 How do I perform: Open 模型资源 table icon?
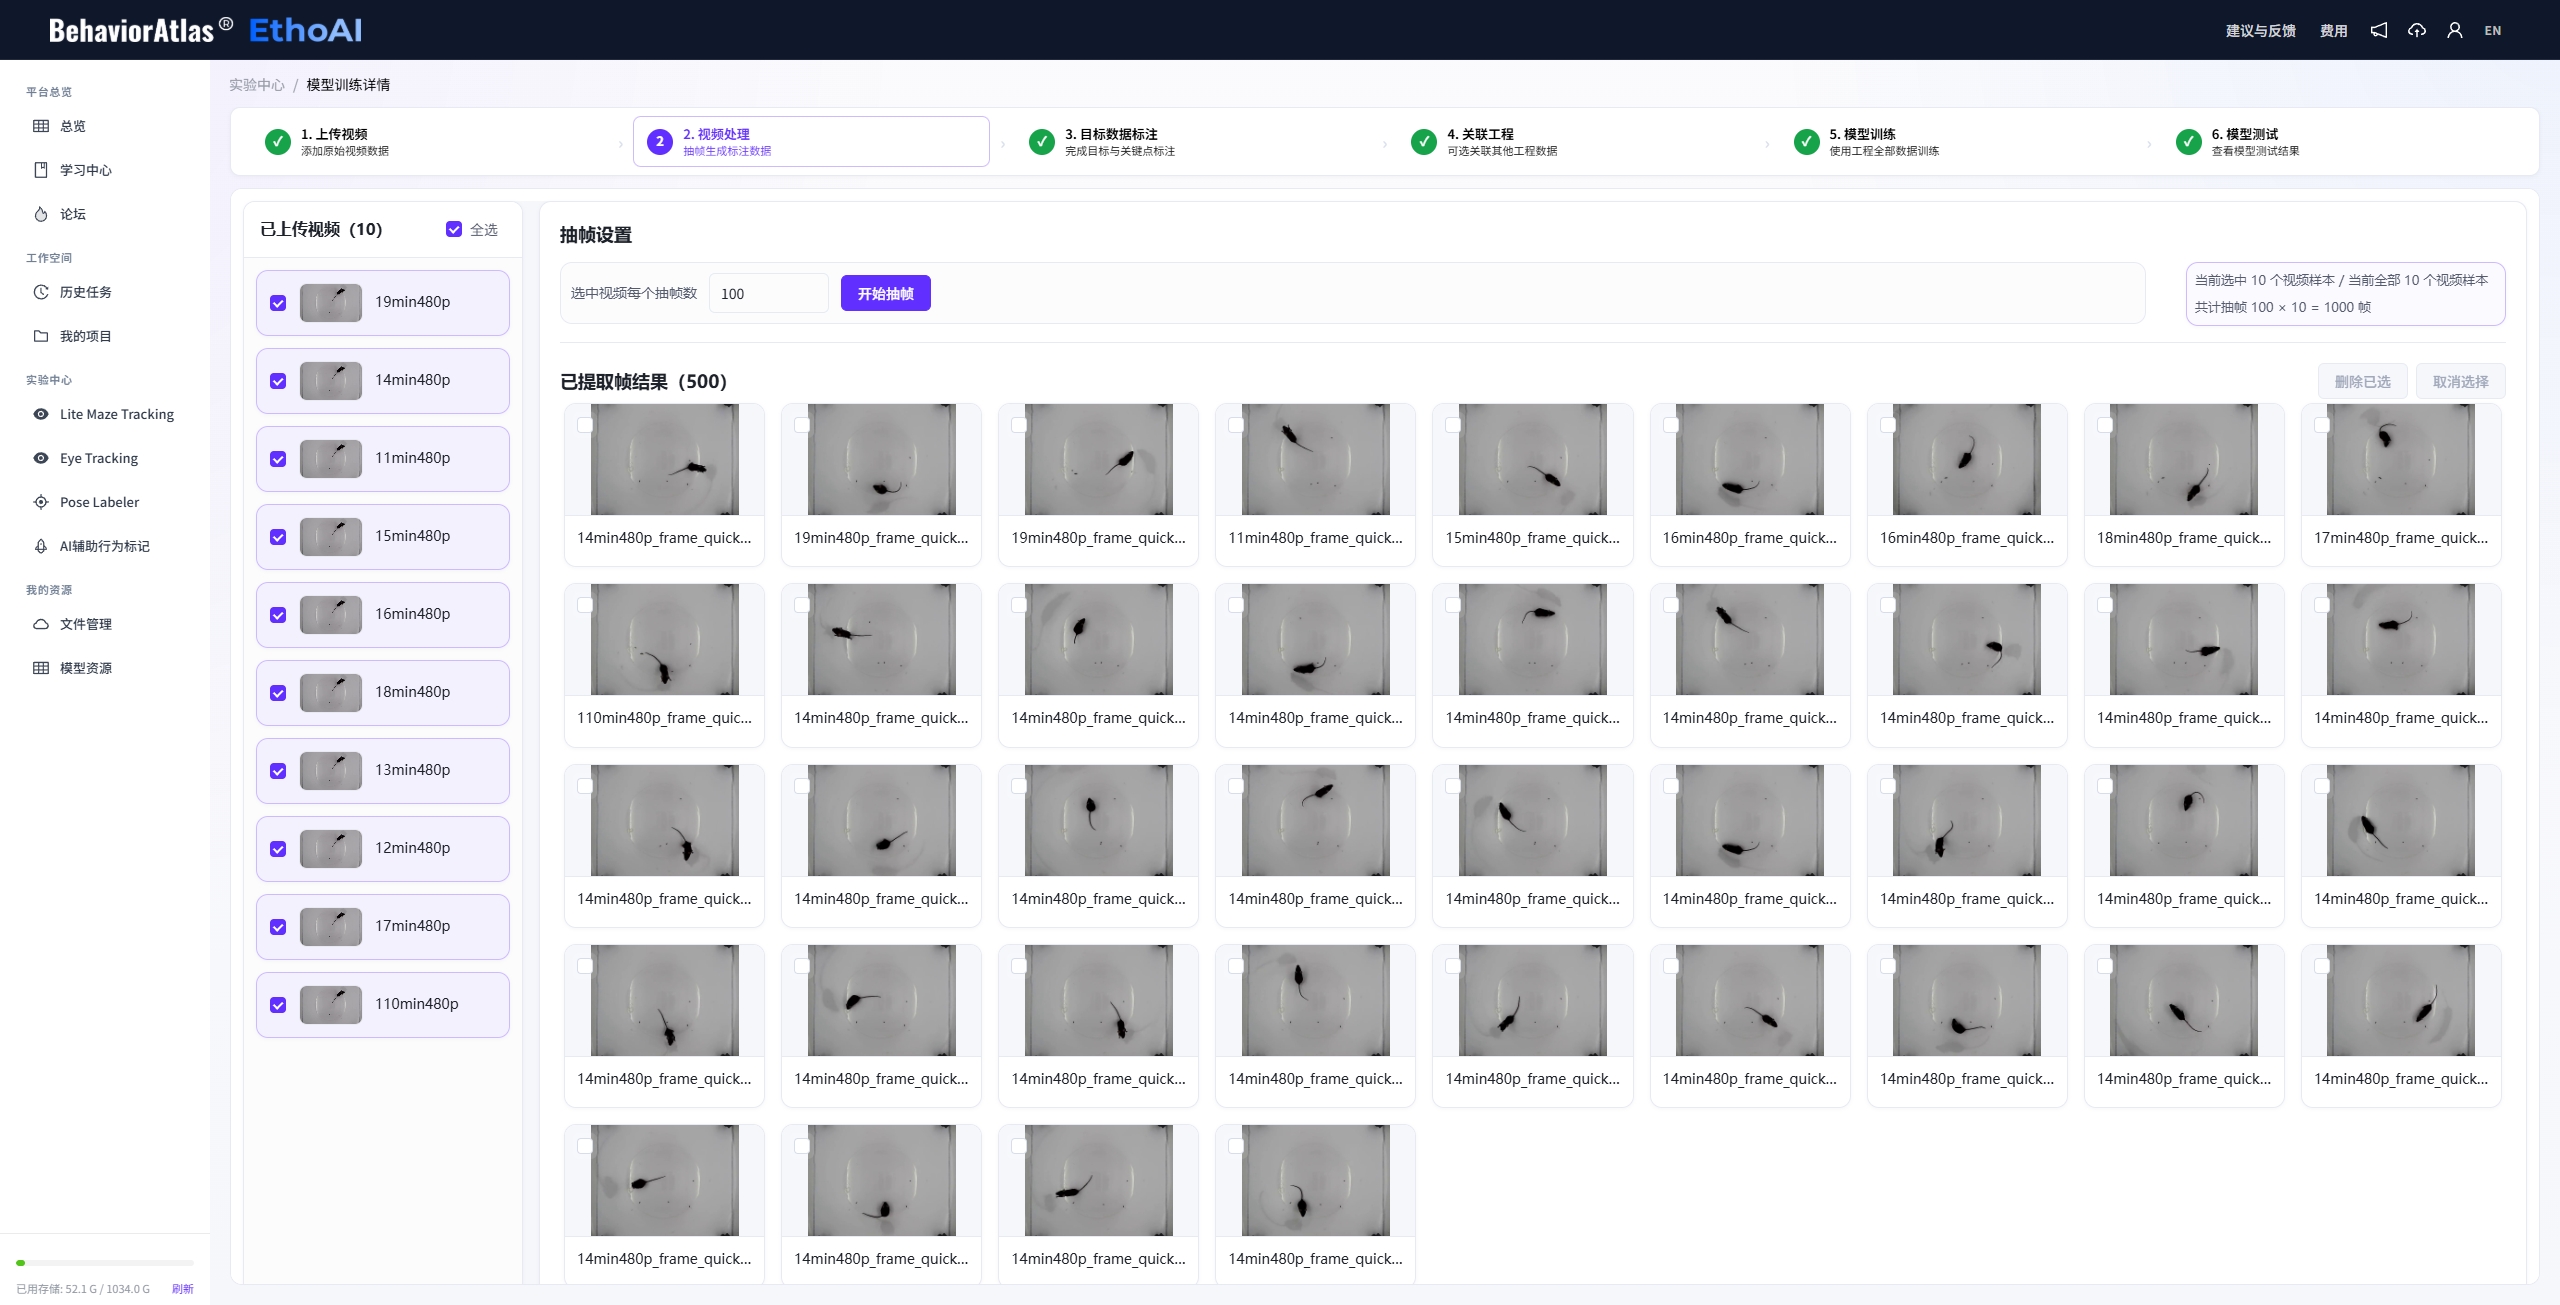coord(41,668)
